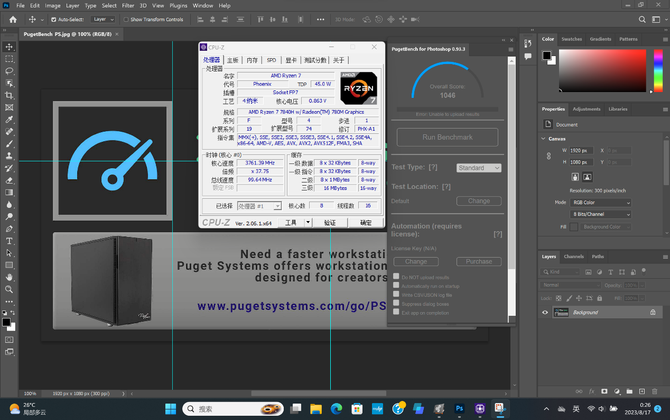
Task: Select the Spot Healing Brush tool
Action: pyautogui.click(x=9, y=132)
